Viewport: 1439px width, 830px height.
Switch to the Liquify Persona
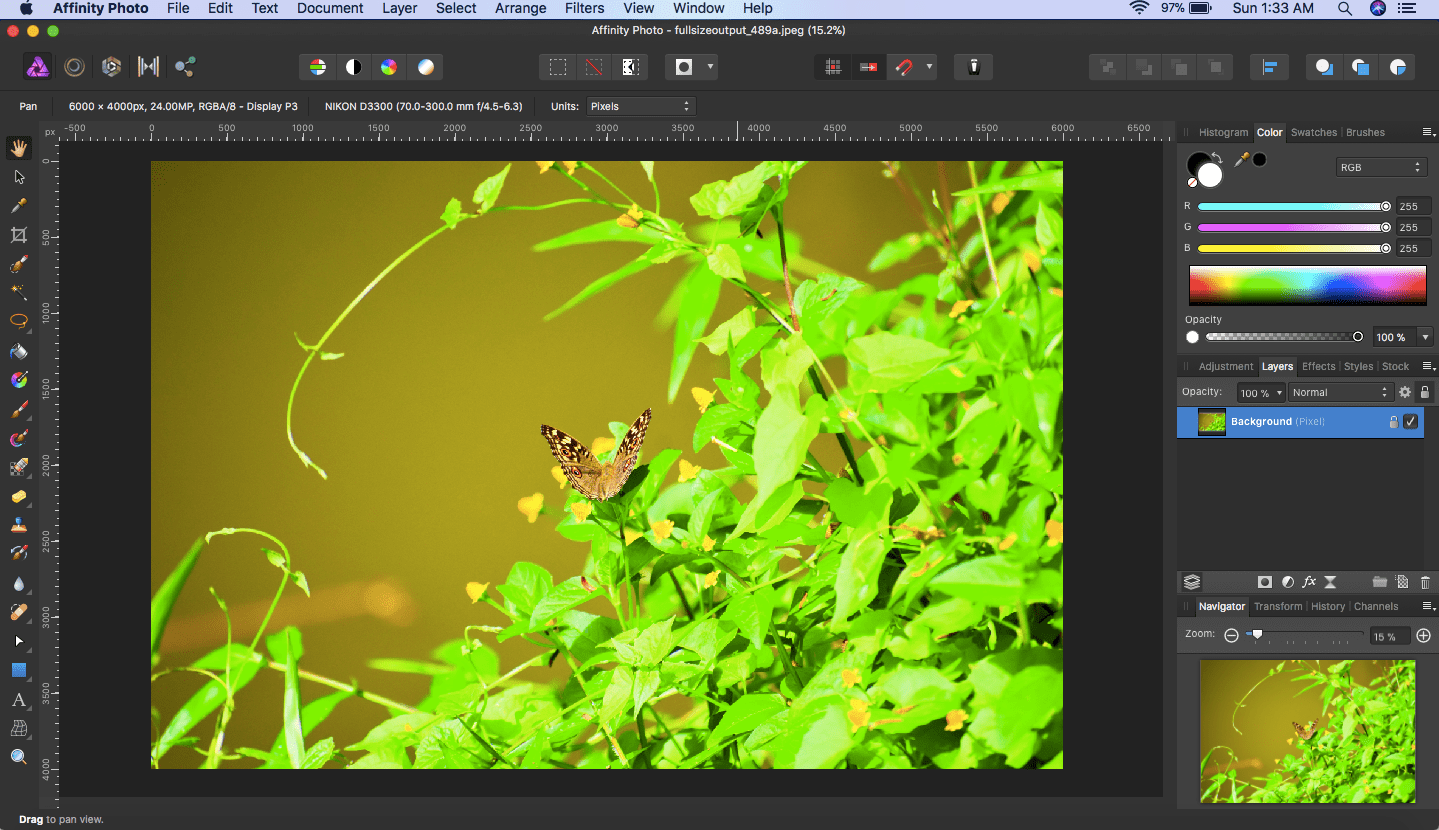coord(74,67)
